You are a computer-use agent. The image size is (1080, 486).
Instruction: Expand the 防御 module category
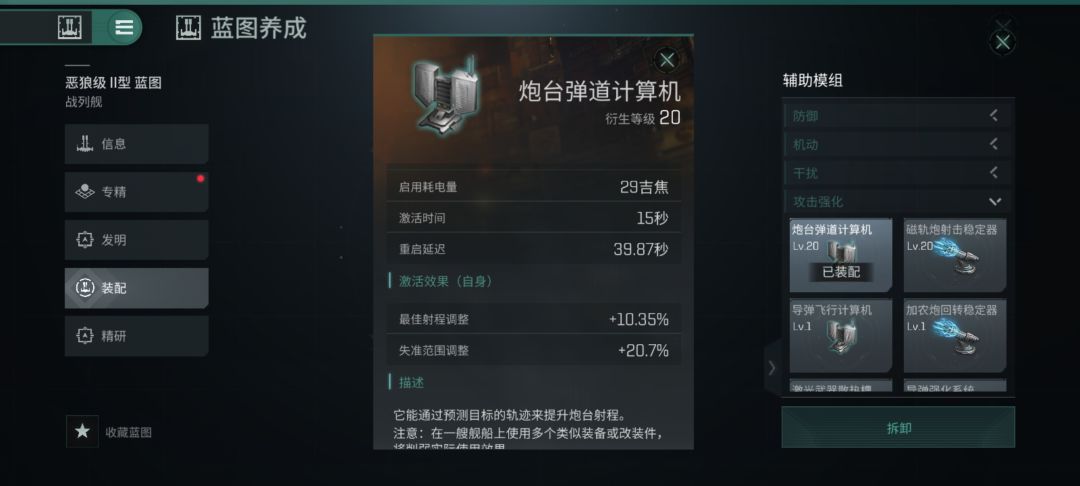(x=897, y=116)
